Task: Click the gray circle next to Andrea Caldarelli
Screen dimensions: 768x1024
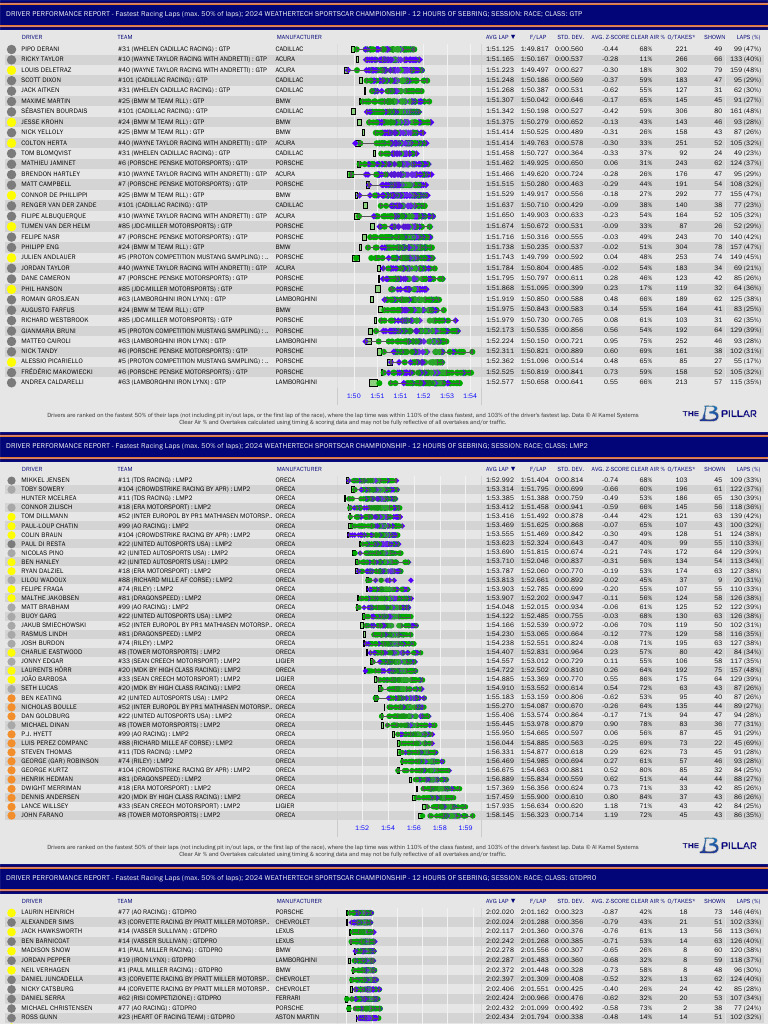Action: click(x=11, y=382)
